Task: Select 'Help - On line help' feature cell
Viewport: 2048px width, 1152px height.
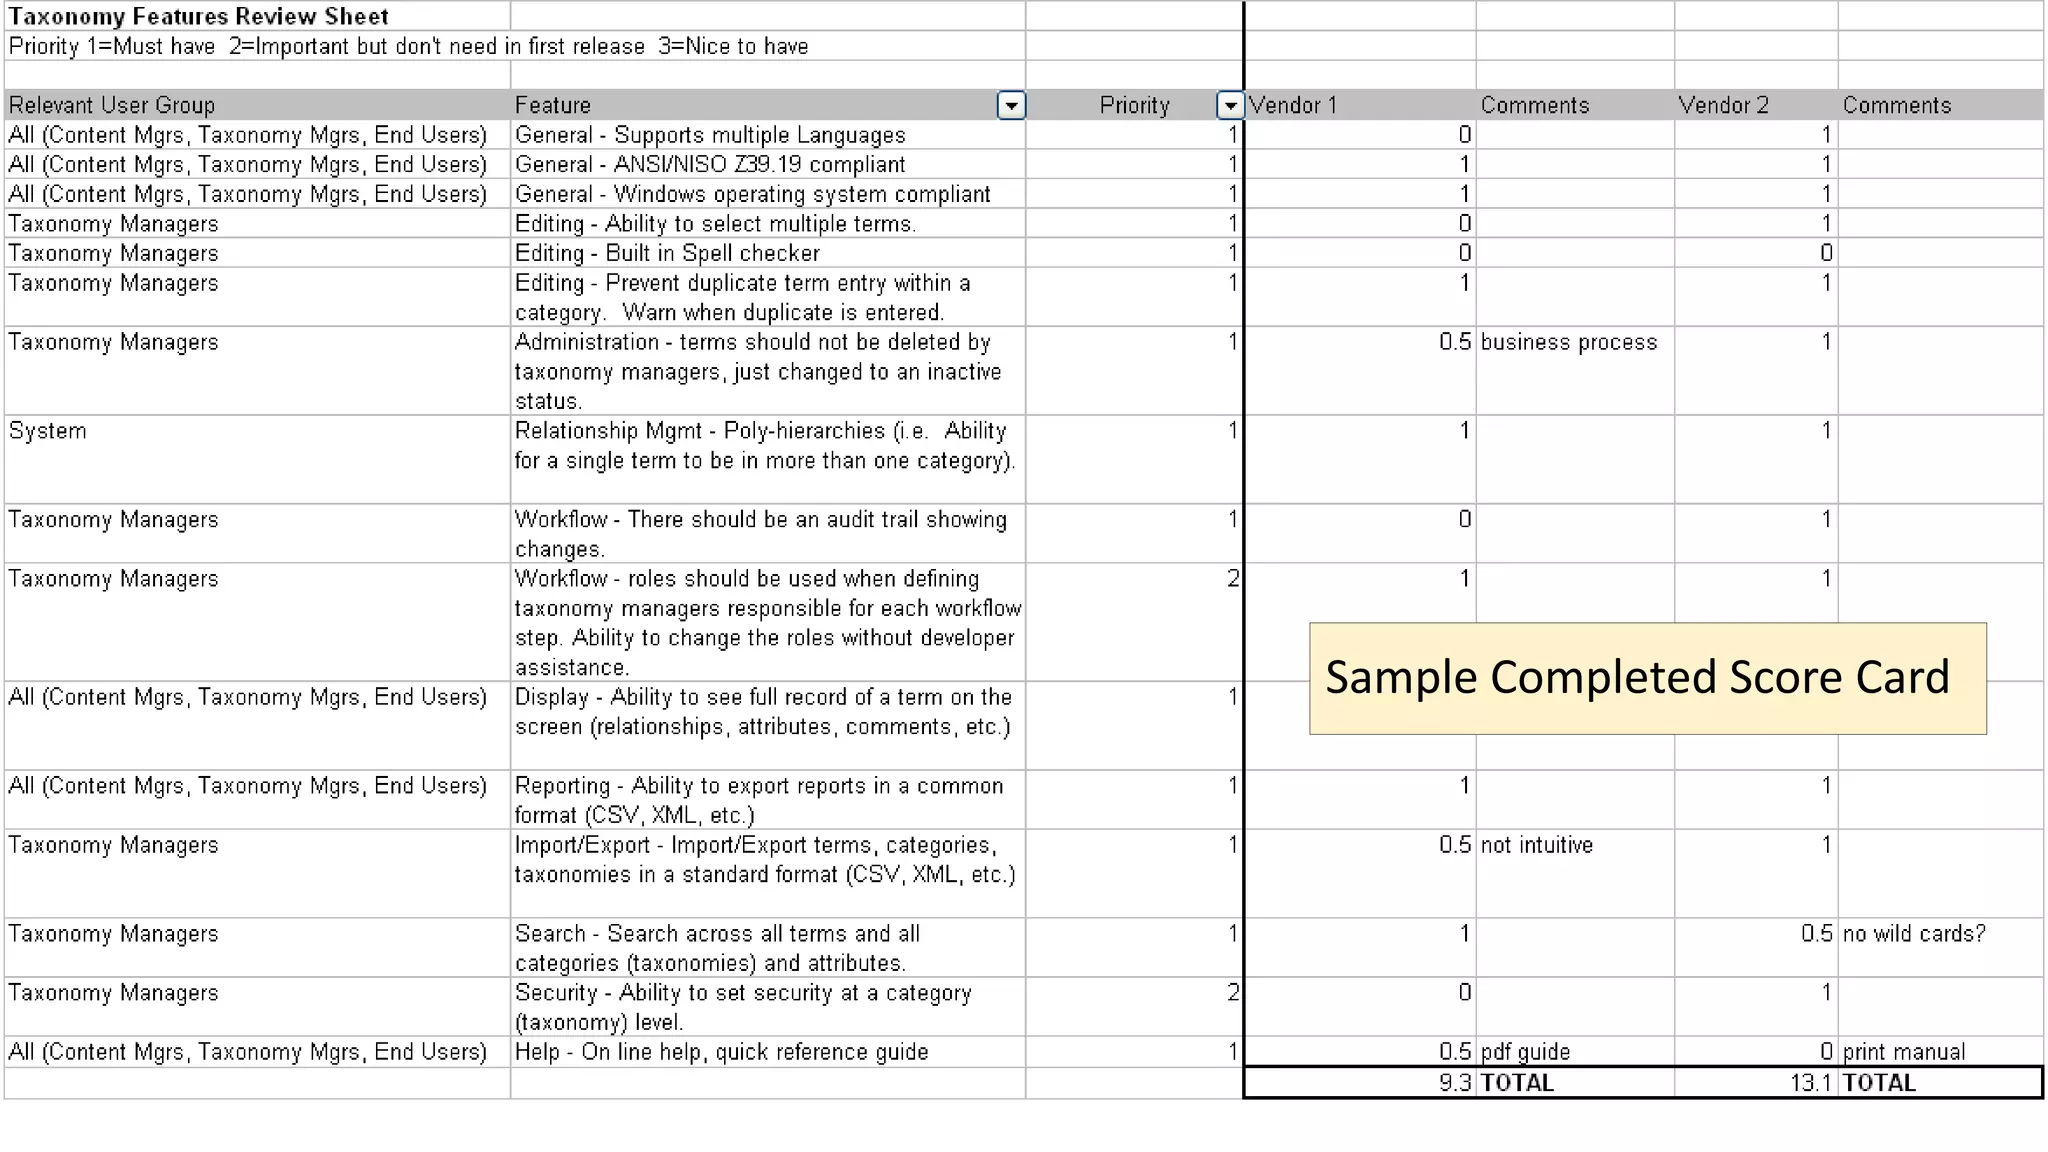Action: pos(768,1052)
